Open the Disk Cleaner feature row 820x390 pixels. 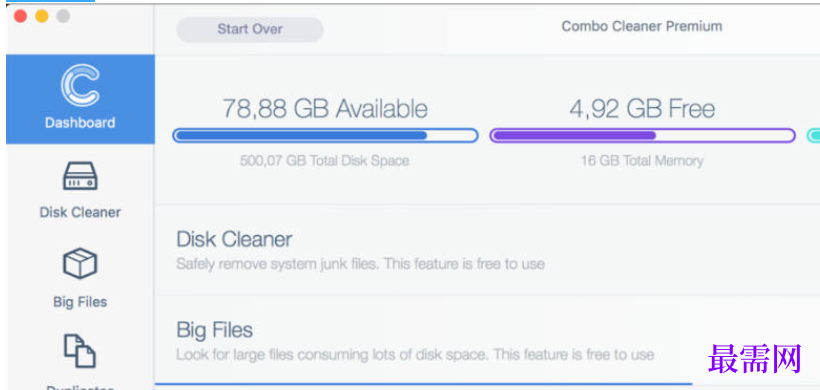point(487,250)
